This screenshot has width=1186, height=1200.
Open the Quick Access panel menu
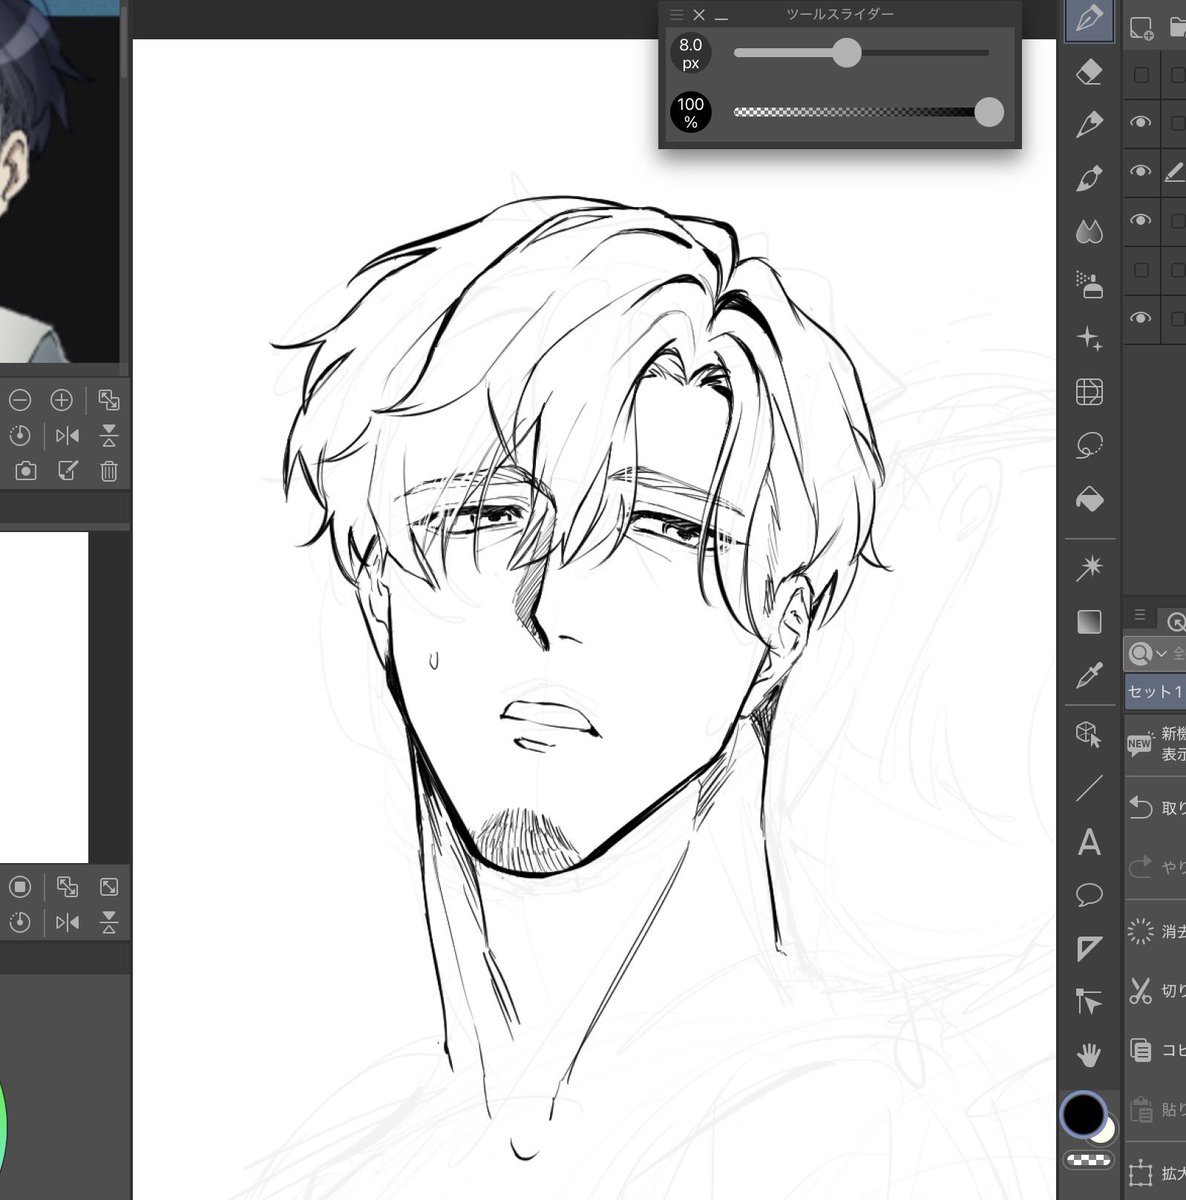(1139, 615)
